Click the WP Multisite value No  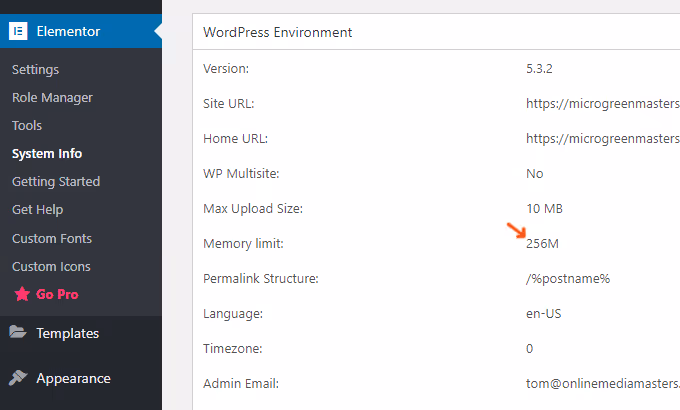[x=534, y=174]
